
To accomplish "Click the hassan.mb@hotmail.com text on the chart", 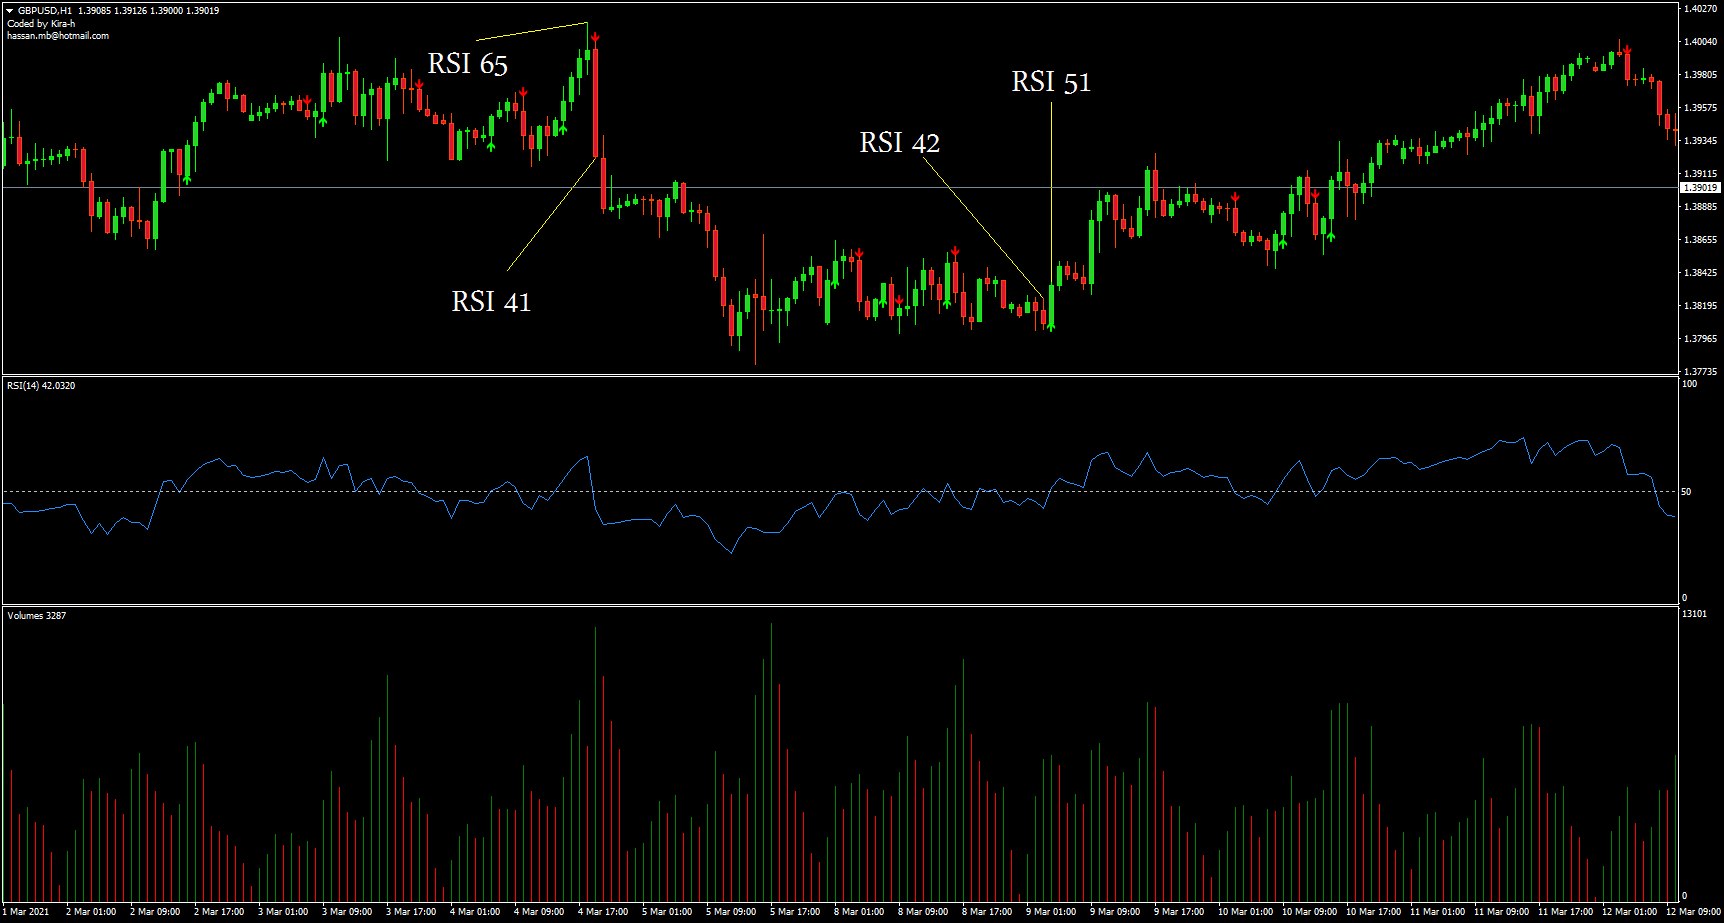I will click(x=58, y=36).
